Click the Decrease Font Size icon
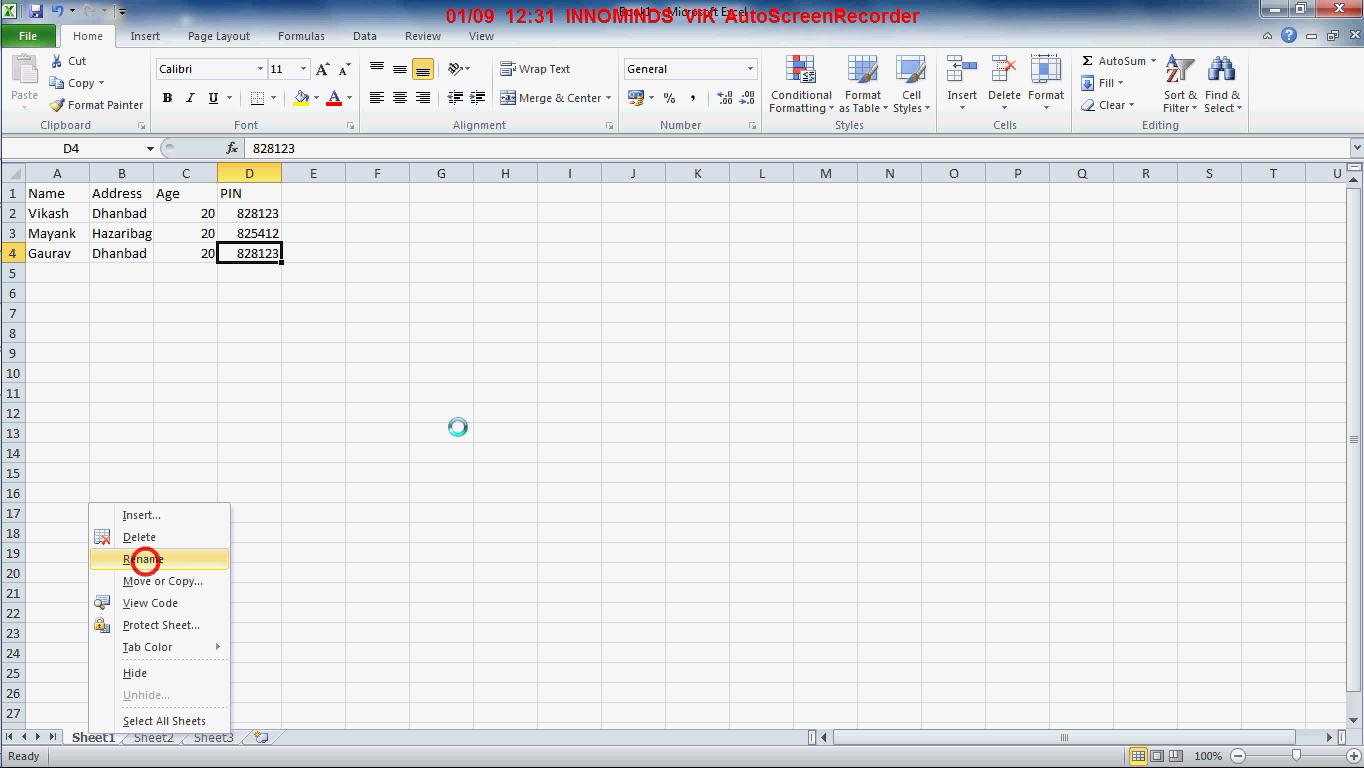The width and height of the screenshot is (1364, 768). point(344,69)
